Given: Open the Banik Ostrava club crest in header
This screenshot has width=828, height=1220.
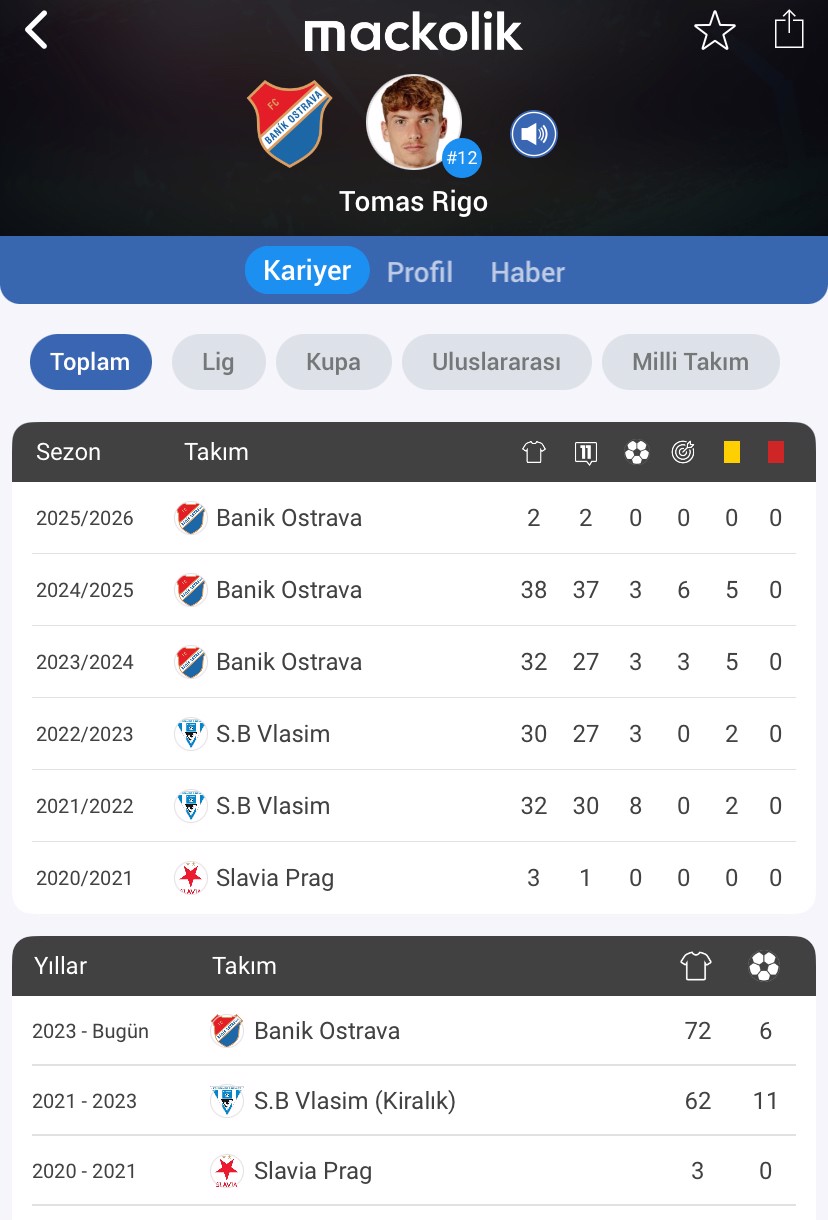Looking at the screenshot, I should (x=290, y=123).
